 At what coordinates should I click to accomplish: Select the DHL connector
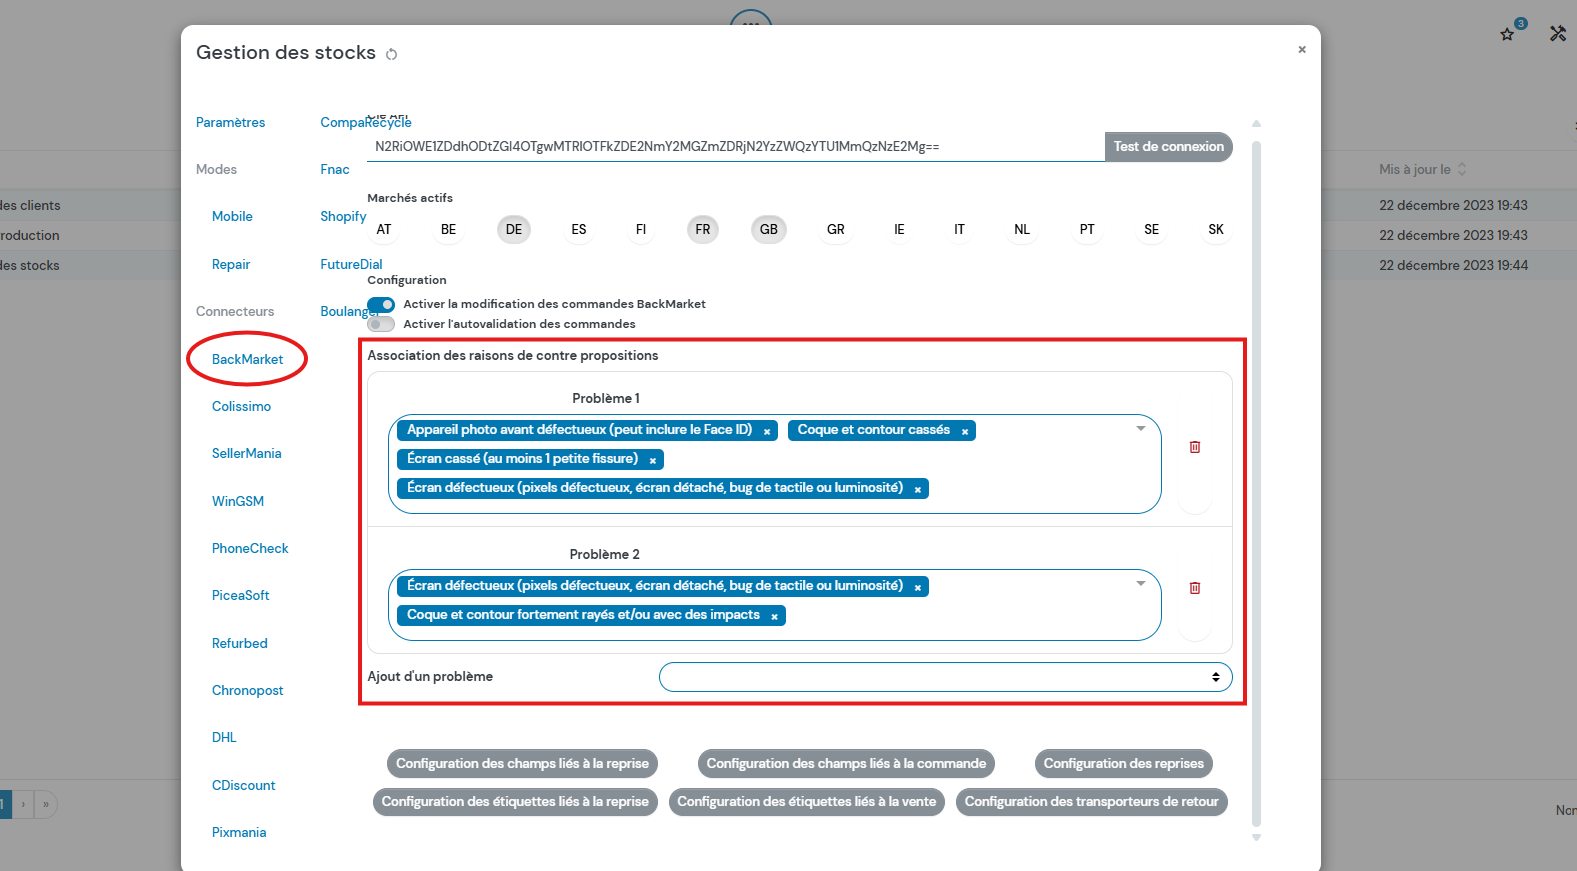click(x=224, y=737)
